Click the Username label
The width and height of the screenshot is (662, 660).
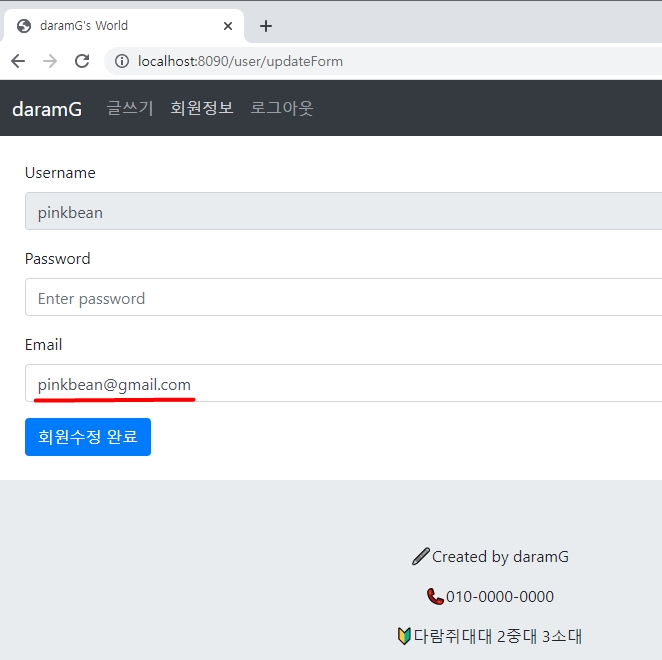pos(60,173)
